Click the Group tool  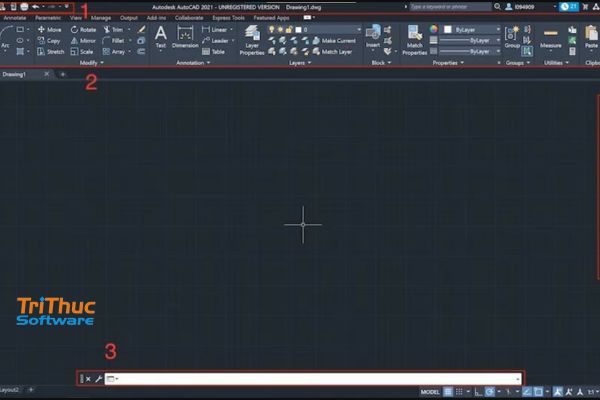pos(512,37)
